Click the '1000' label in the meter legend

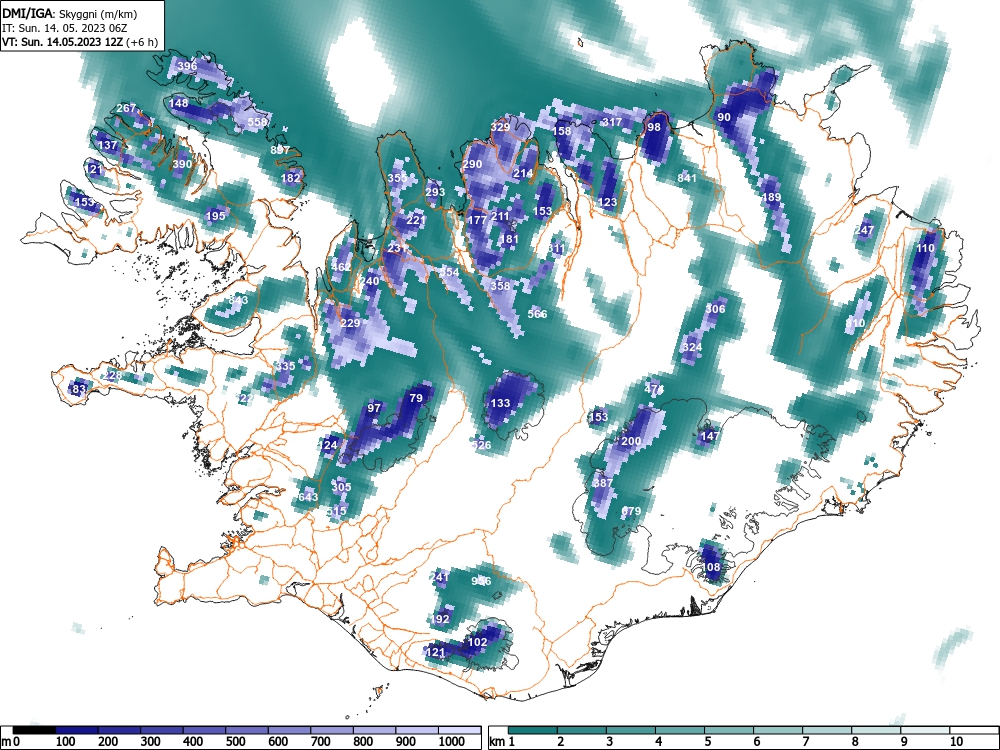[x=452, y=742]
